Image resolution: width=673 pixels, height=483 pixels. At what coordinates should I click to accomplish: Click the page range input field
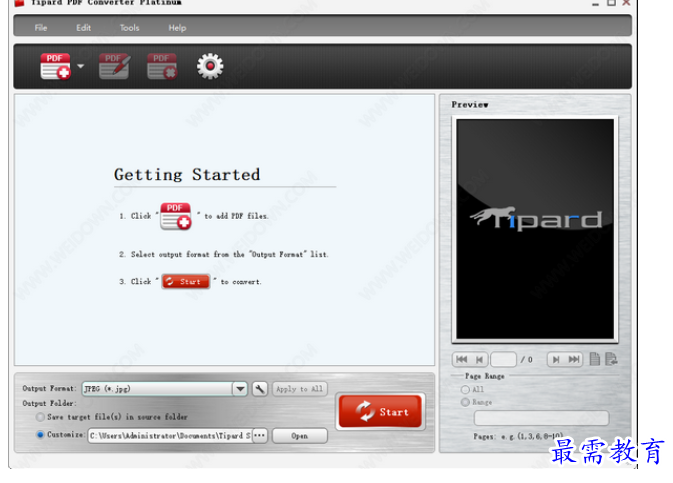(541, 418)
